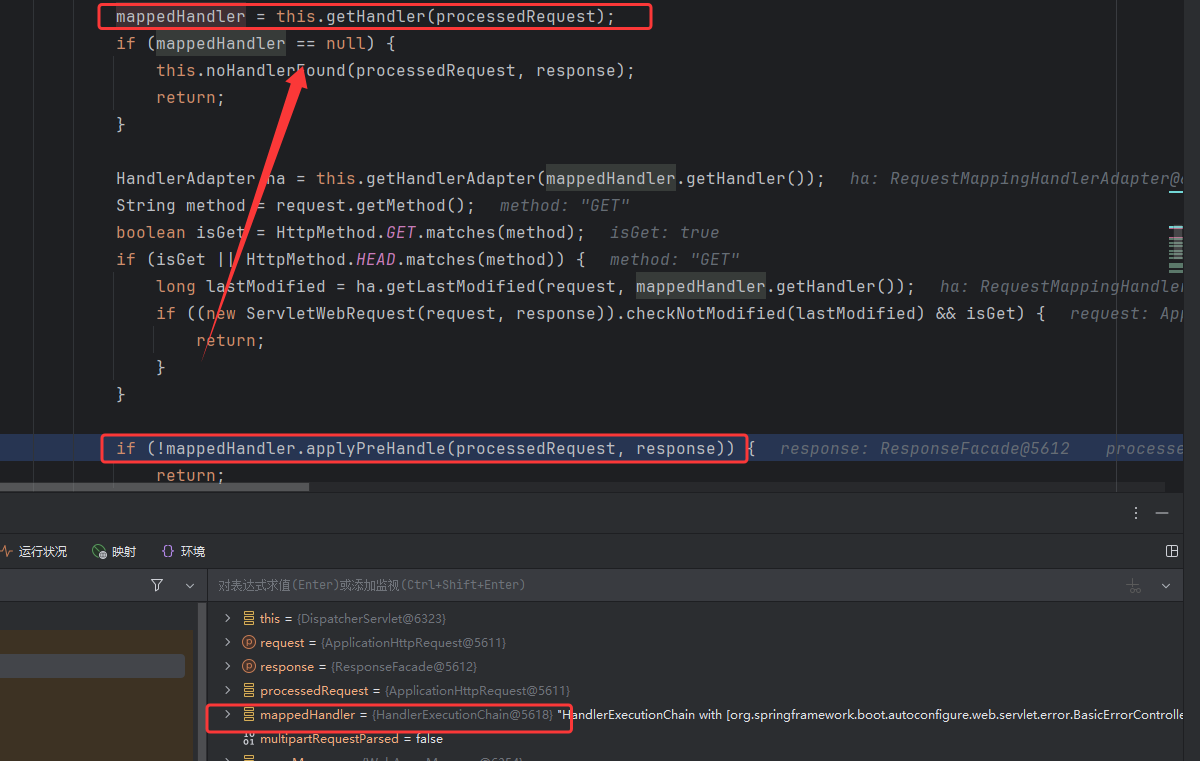
Task: Click the request parameter icon in variables
Action: point(249,643)
